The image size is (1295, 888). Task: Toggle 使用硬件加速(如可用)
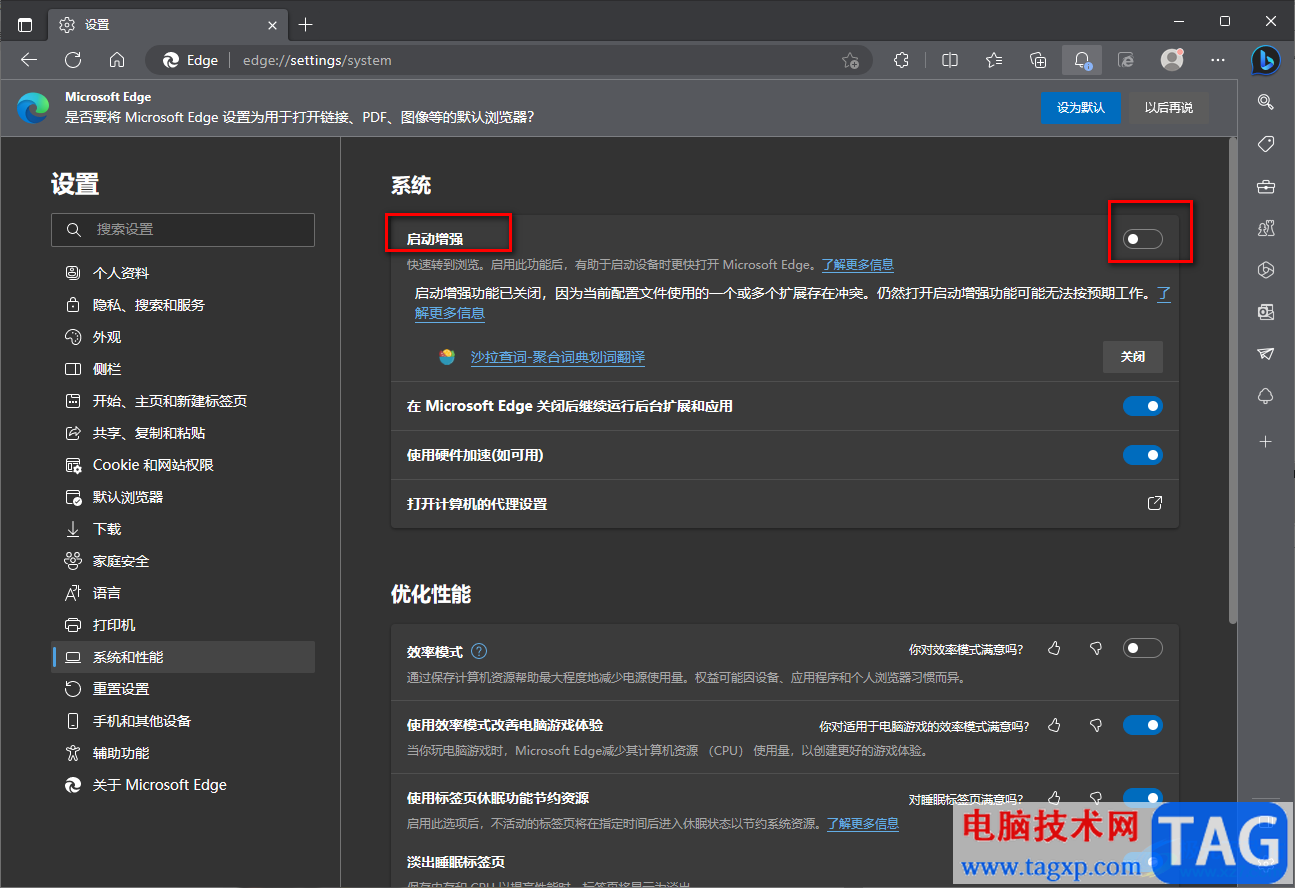(x=1143, y=455)
